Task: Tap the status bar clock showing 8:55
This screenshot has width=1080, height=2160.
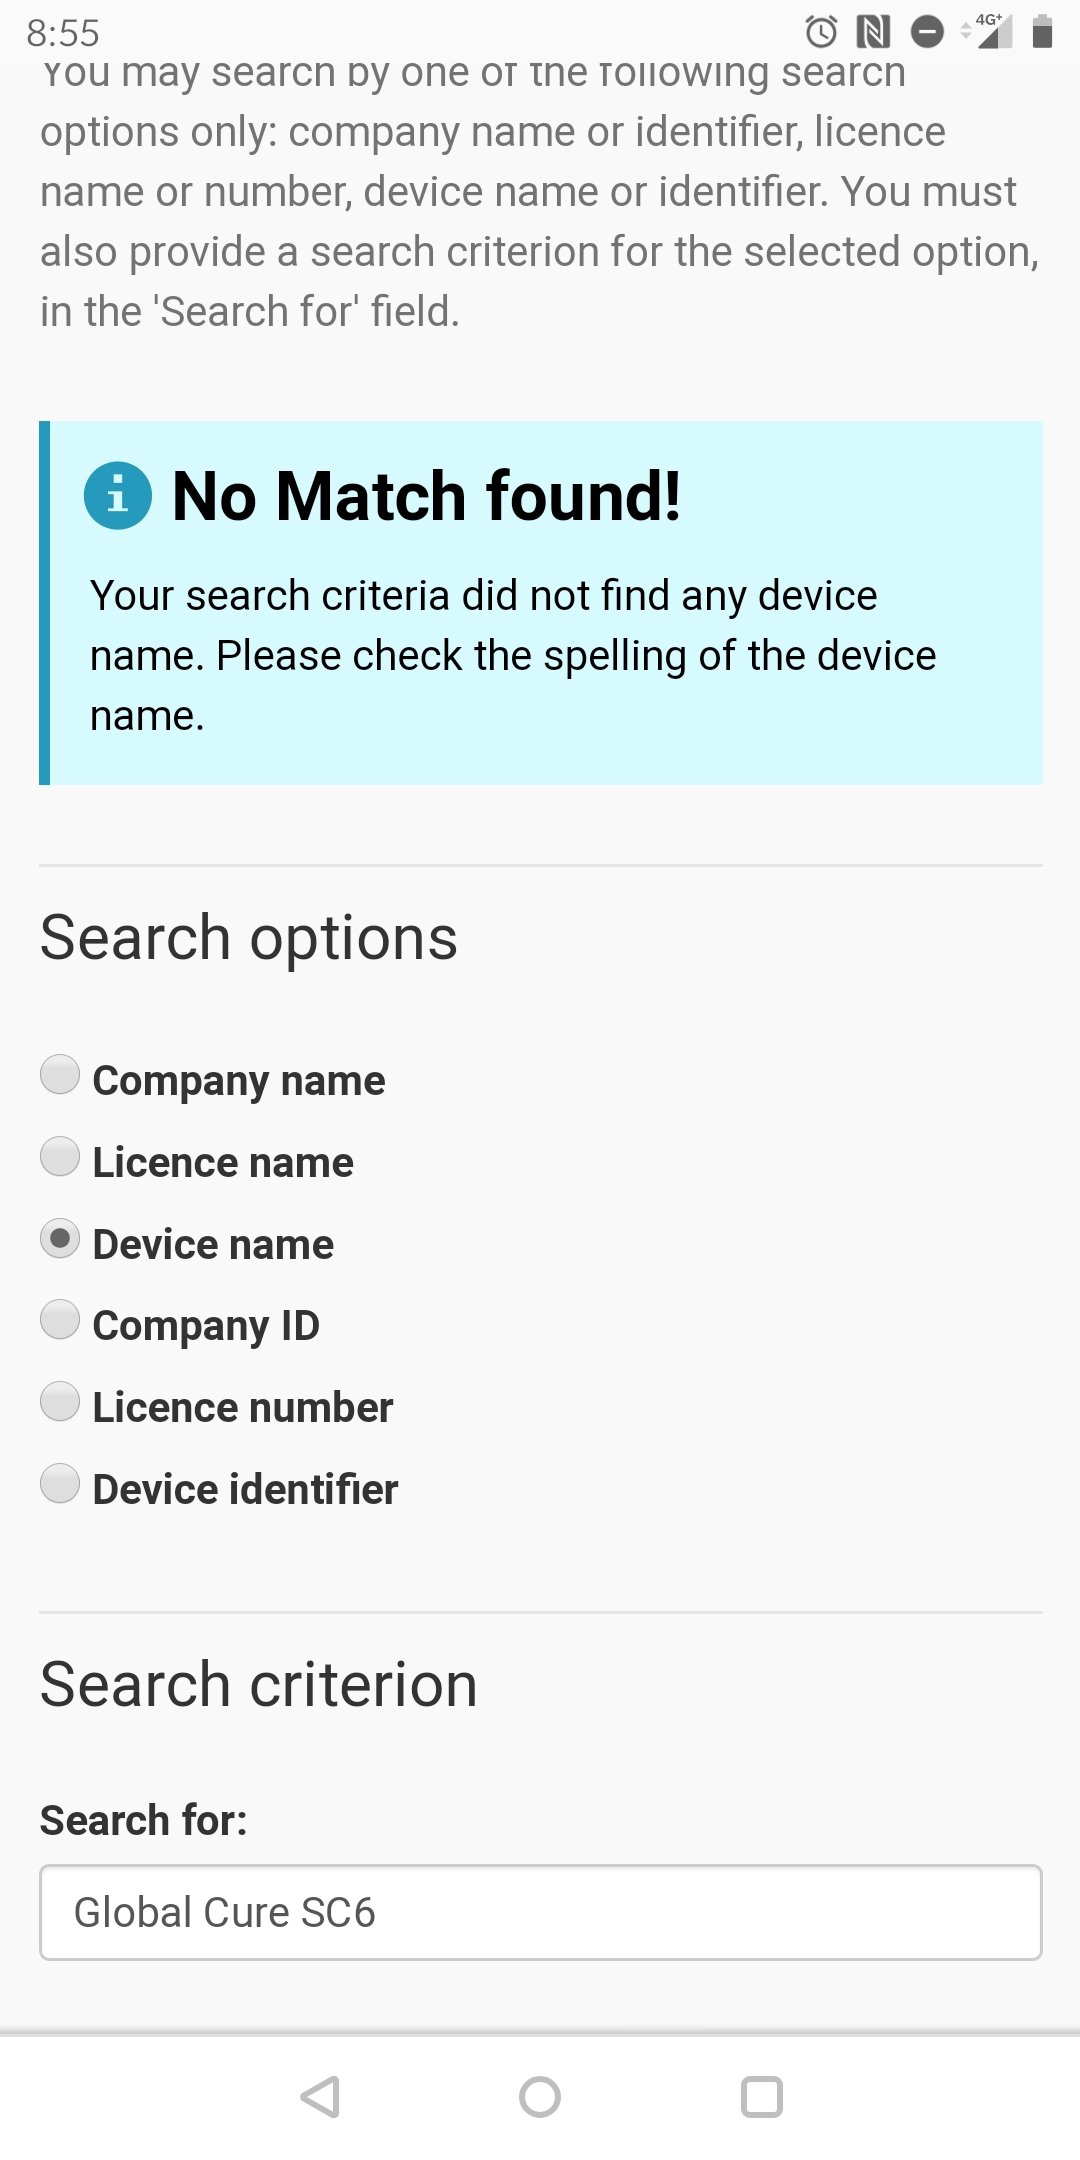Action: coord(63,33)
